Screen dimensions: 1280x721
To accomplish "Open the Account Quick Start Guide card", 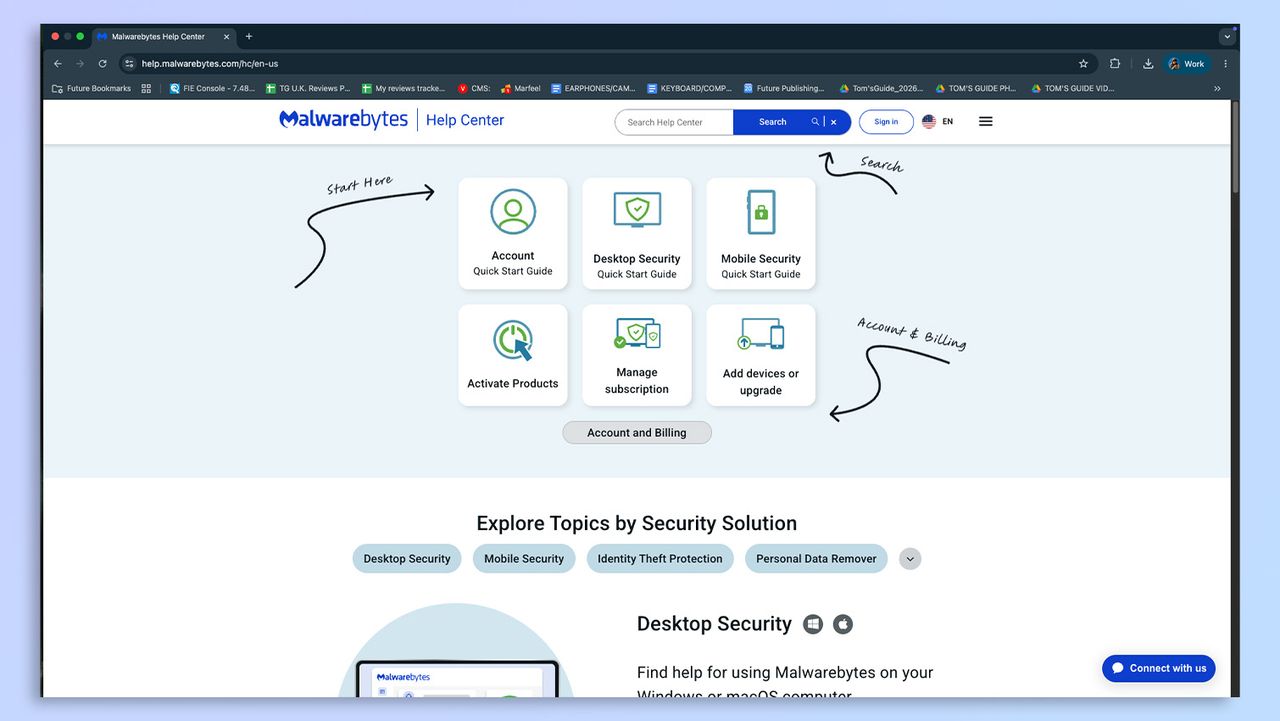I will pyautogui.click(x=513, y=234).
